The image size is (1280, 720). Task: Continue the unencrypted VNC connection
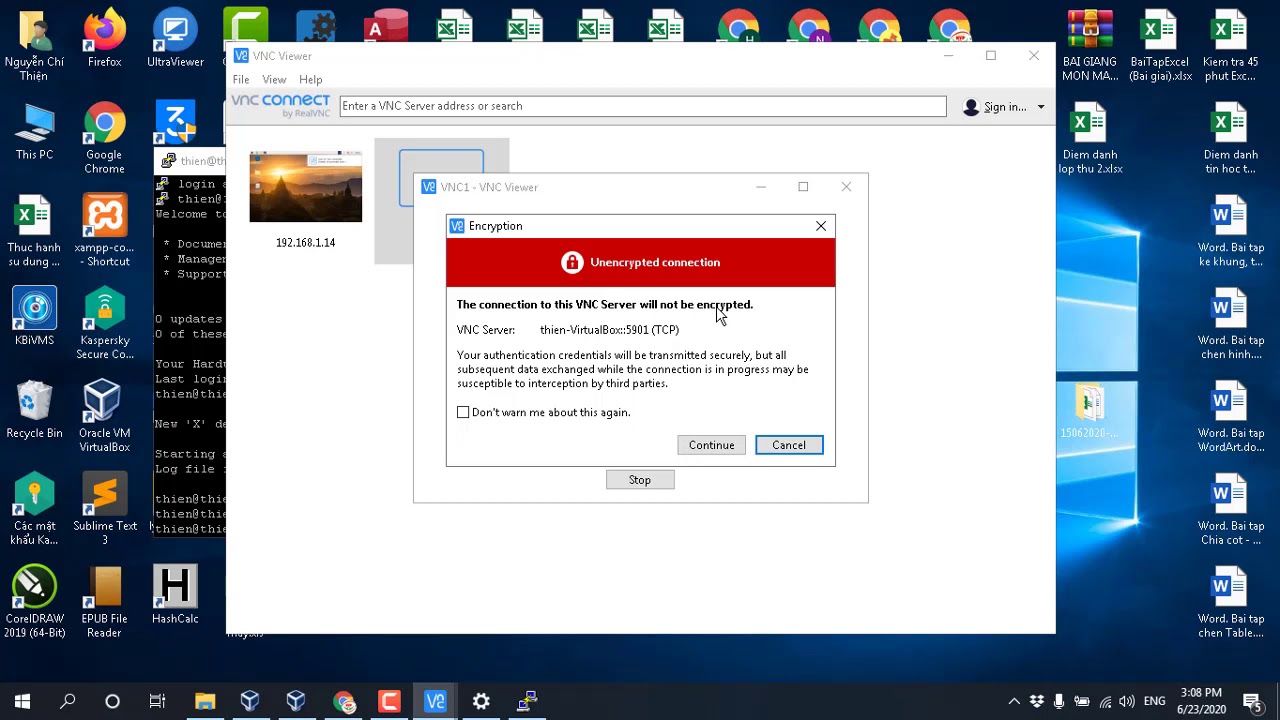(711, 445)
